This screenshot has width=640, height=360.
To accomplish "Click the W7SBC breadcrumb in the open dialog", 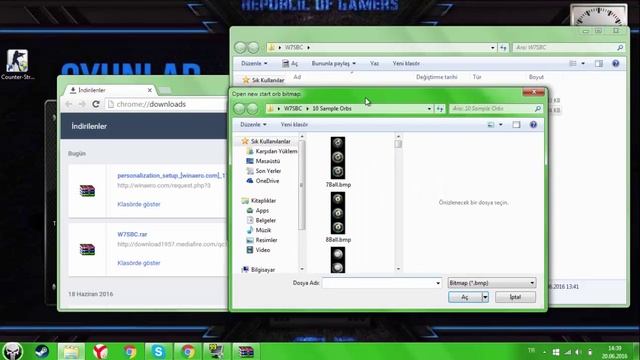I will [x=293, y=109].
